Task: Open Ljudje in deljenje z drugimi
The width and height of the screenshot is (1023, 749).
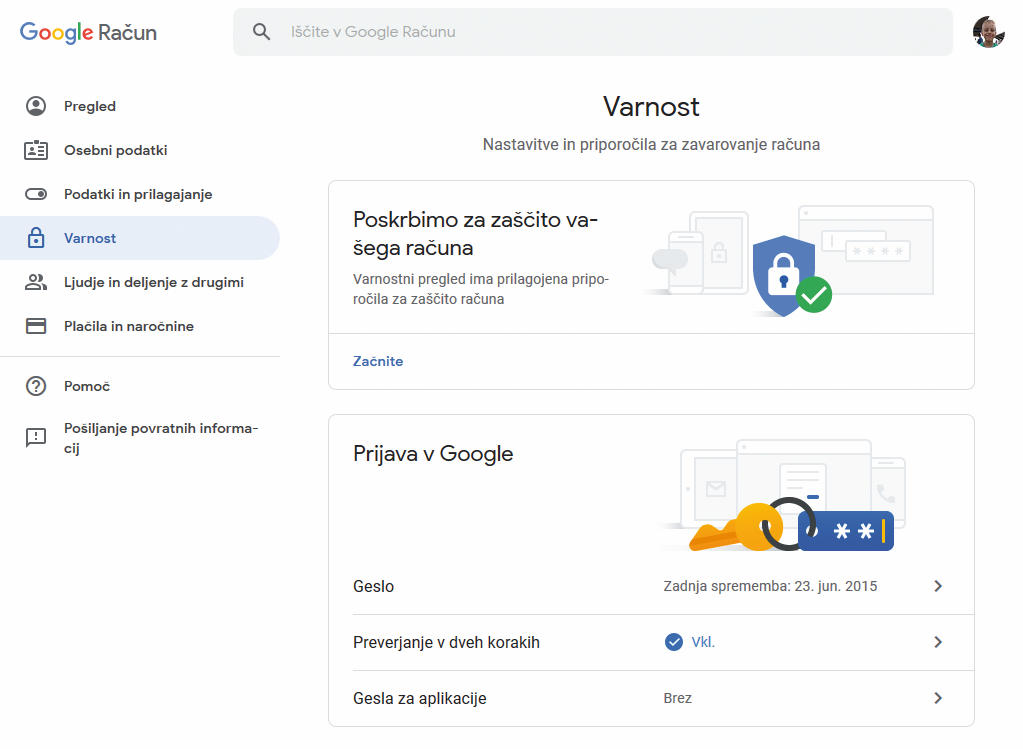Action: (140, 282)
